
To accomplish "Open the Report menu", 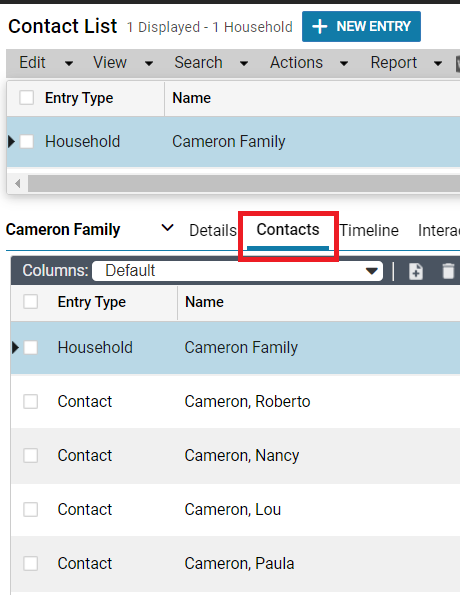I will point(406,63).
